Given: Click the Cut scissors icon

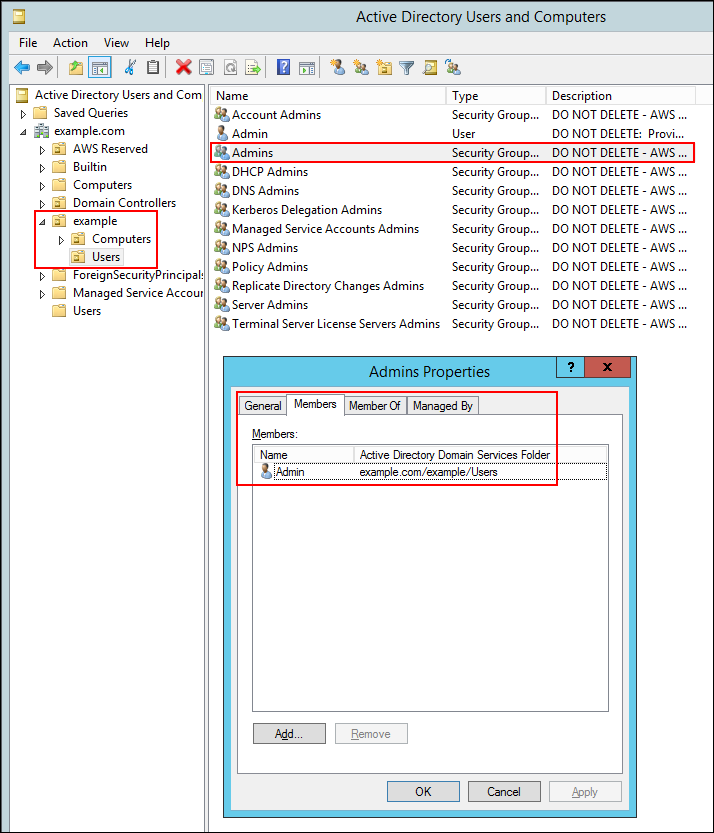Looking at the screenshot, I should [130, 67].
